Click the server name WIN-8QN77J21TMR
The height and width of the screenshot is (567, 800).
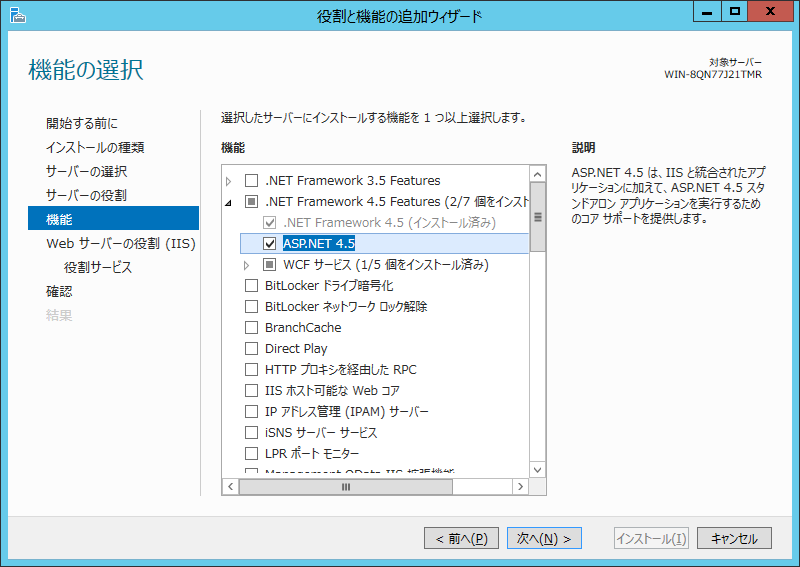pyautogui.click(x=713, y=75)
